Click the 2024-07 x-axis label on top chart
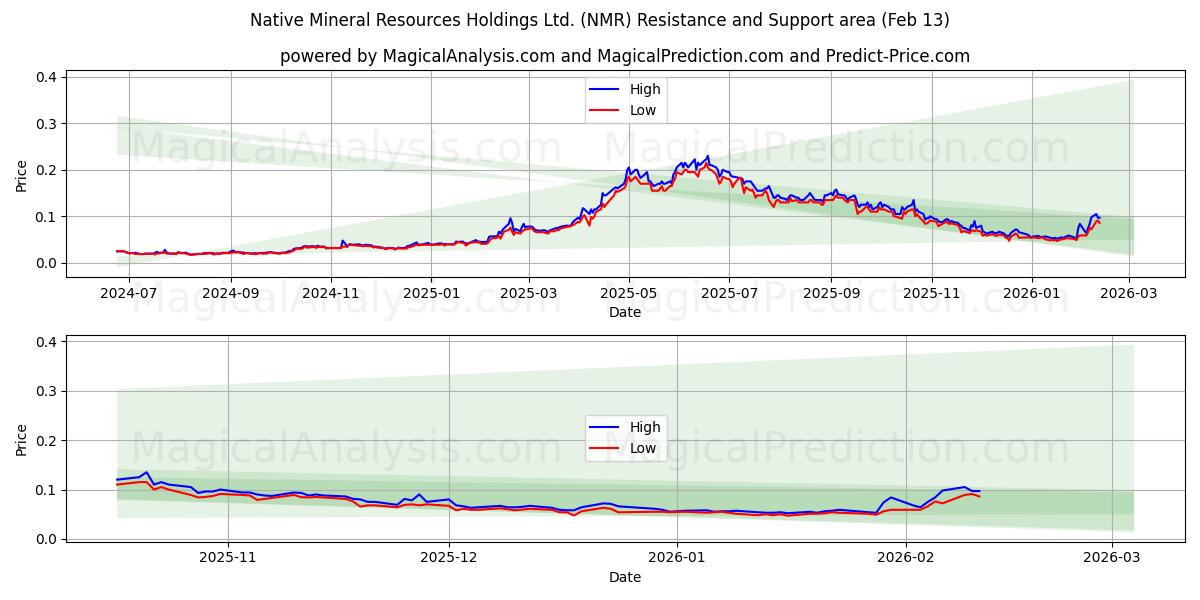 point(130,294)
